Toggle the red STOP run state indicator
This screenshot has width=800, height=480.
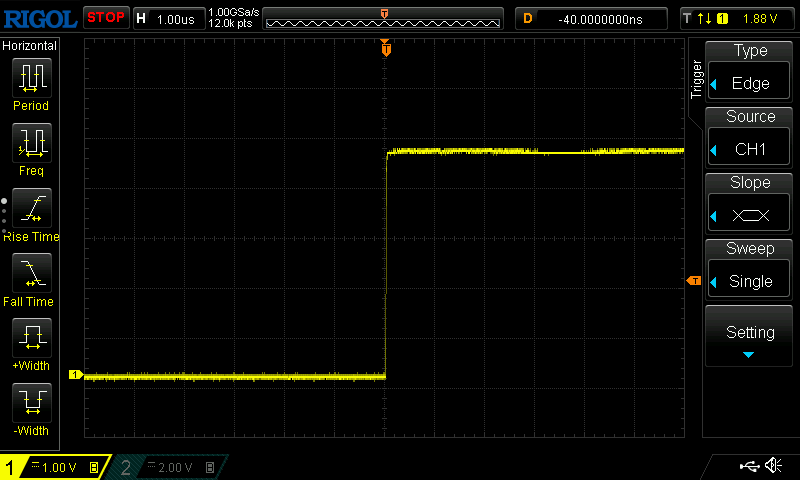point(105,17)
